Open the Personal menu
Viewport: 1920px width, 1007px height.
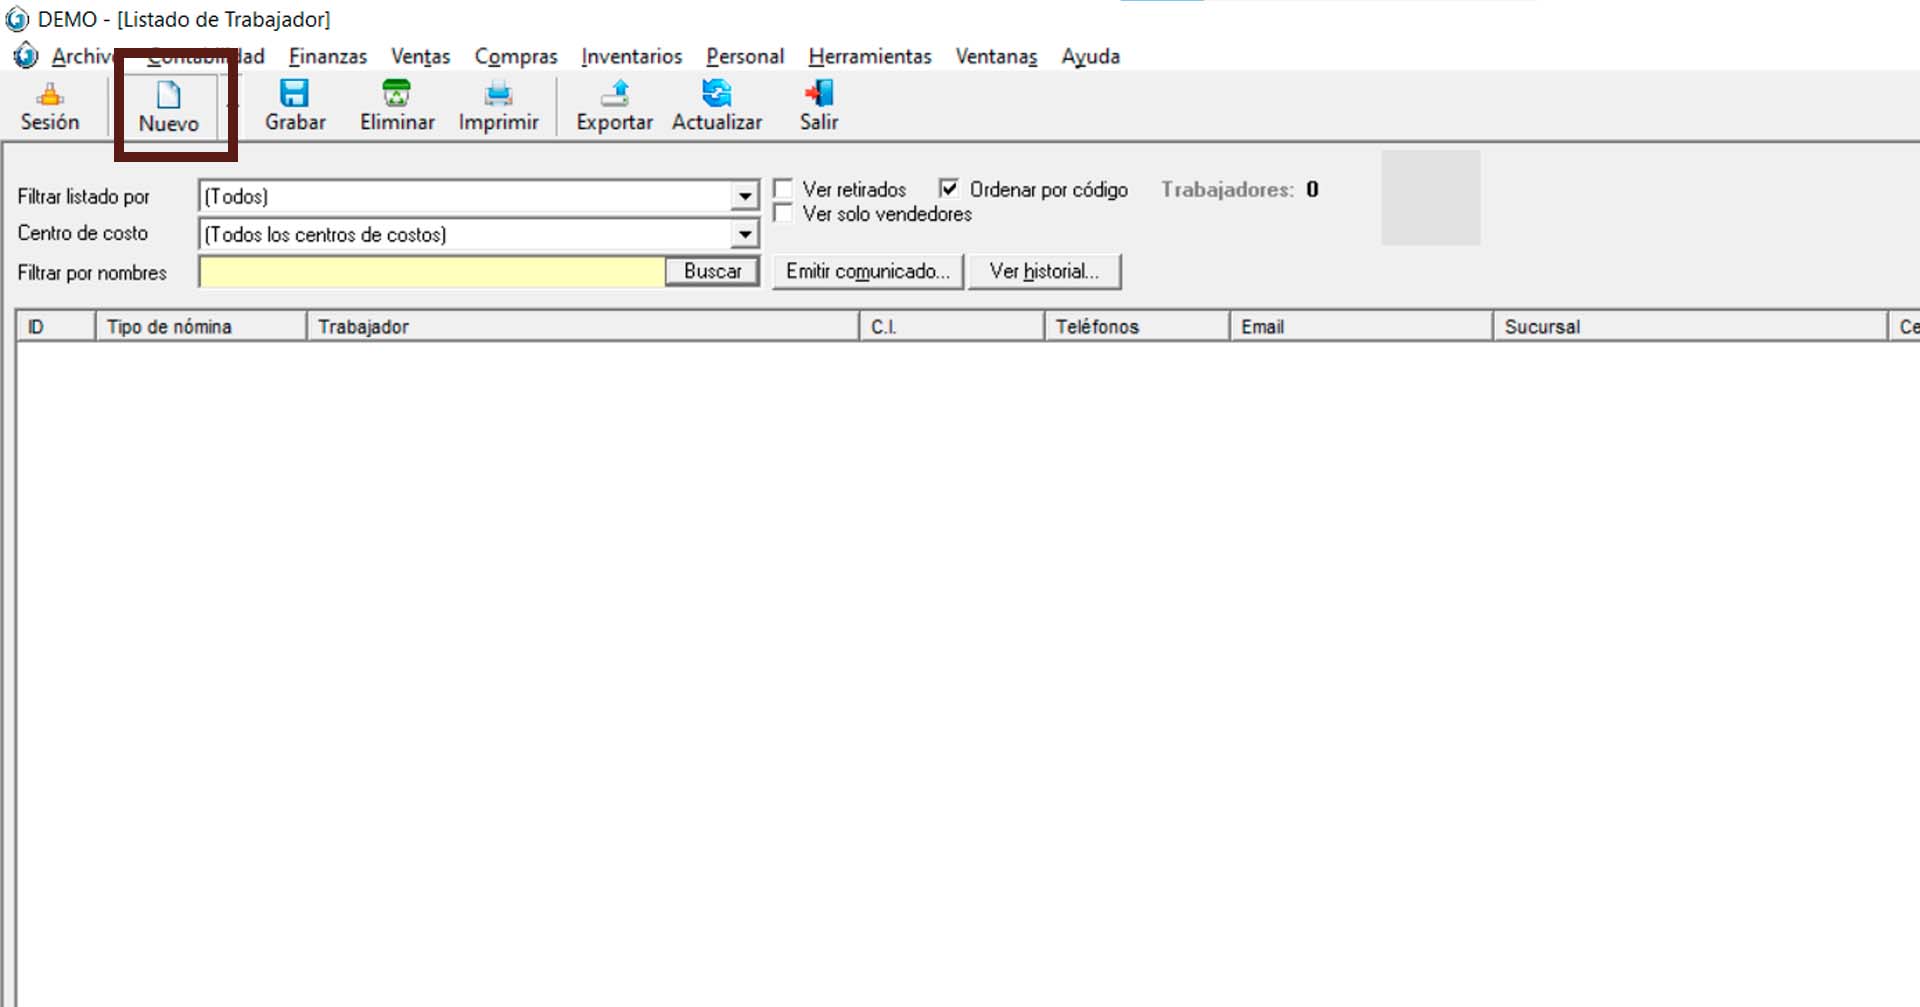coord(745,57)
